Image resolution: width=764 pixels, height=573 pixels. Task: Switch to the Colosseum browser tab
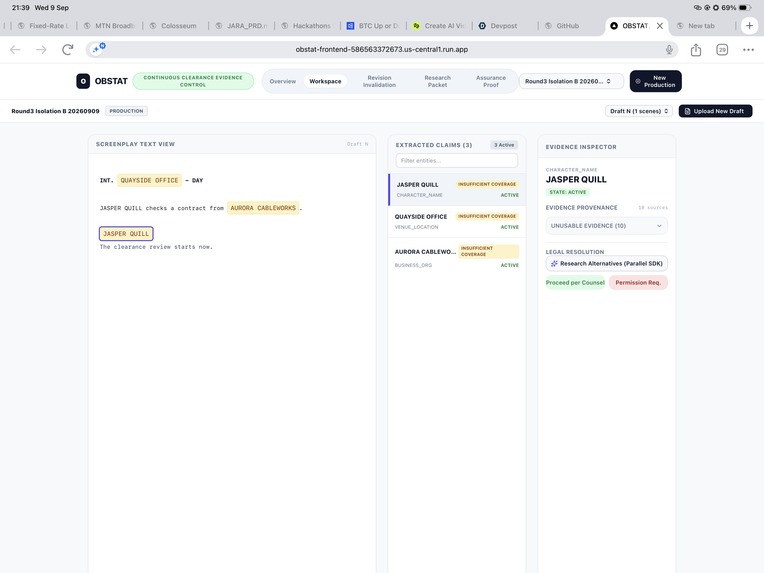click(x=173, y=26)
